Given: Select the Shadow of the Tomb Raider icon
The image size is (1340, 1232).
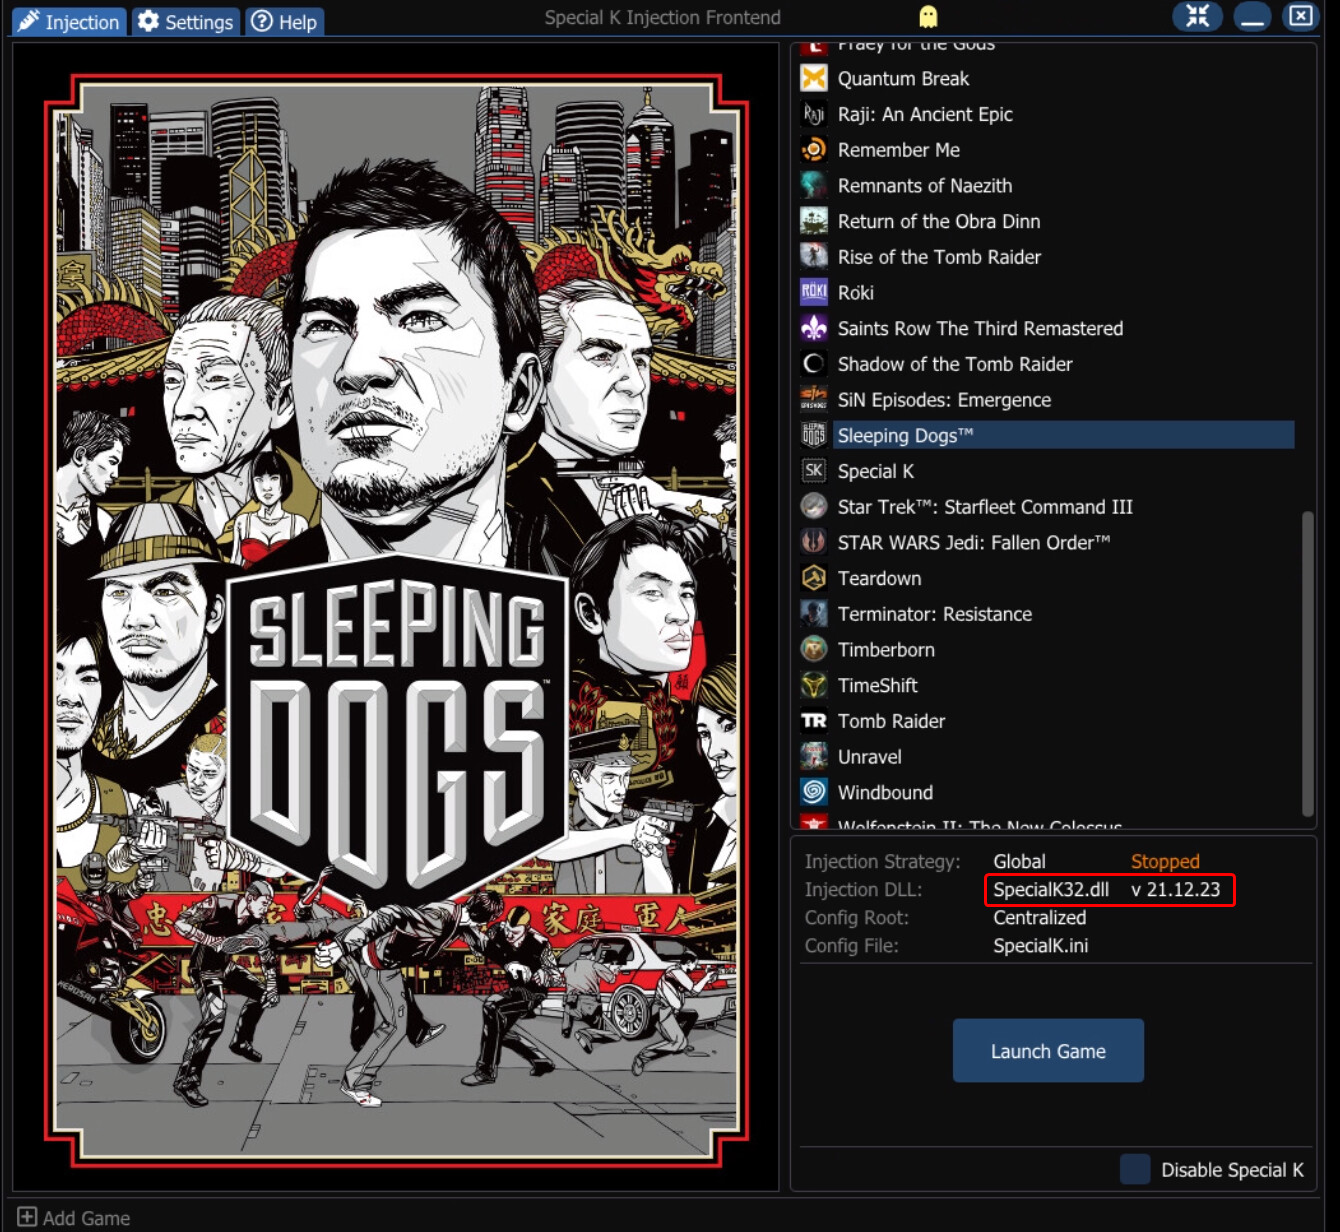Looking at the screenshot, I should [x=813, y=364].
